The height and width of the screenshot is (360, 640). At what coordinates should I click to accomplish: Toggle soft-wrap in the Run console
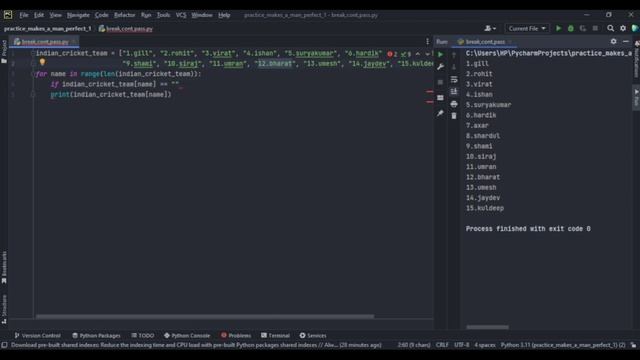pyautogui.click(x=454, y=79)
